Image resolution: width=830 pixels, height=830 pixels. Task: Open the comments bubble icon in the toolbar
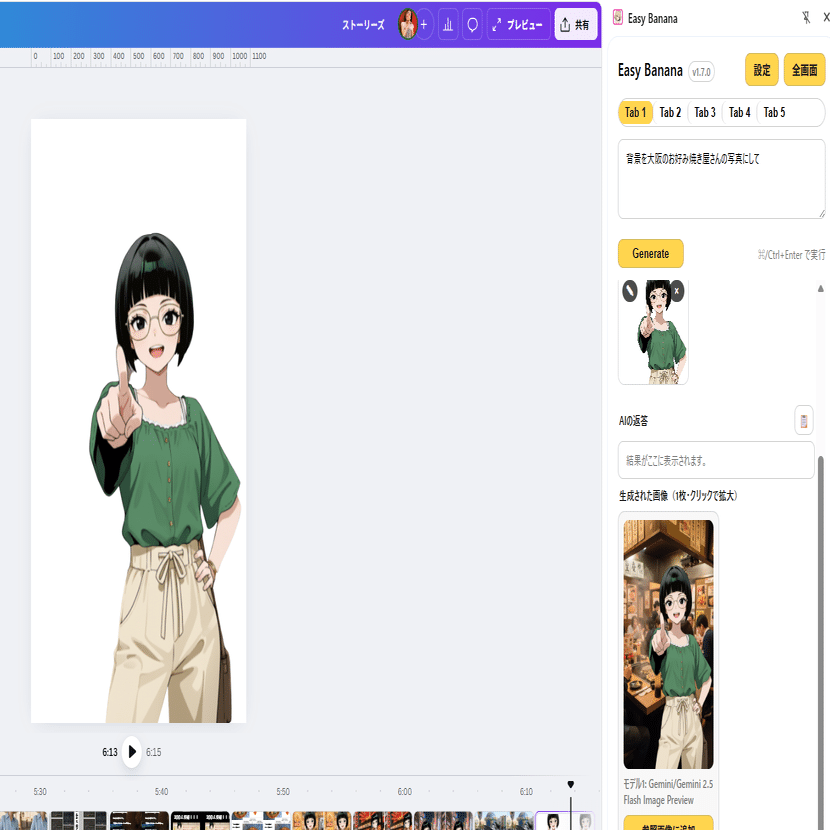(471, 24)
